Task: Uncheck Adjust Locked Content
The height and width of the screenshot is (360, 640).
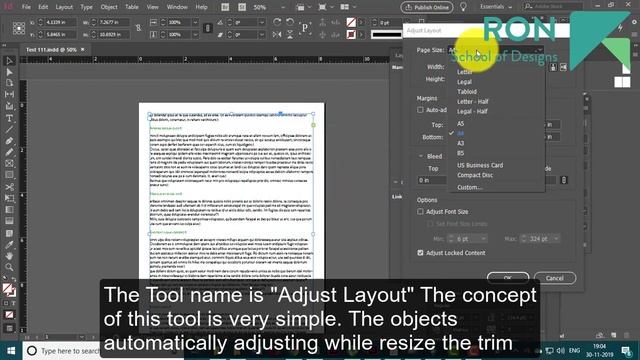Action: point(420,253)
